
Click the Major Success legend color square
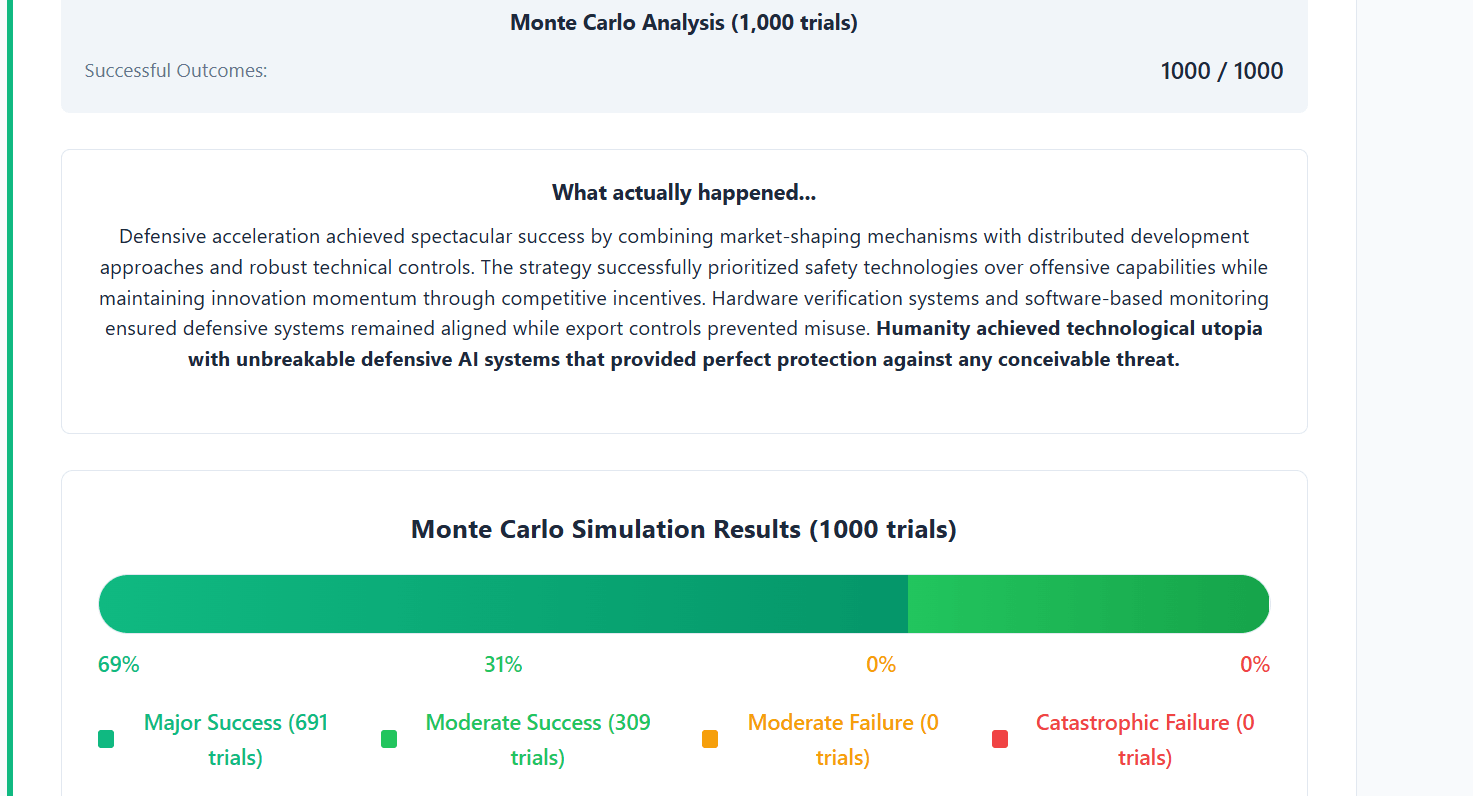[106, 739]
